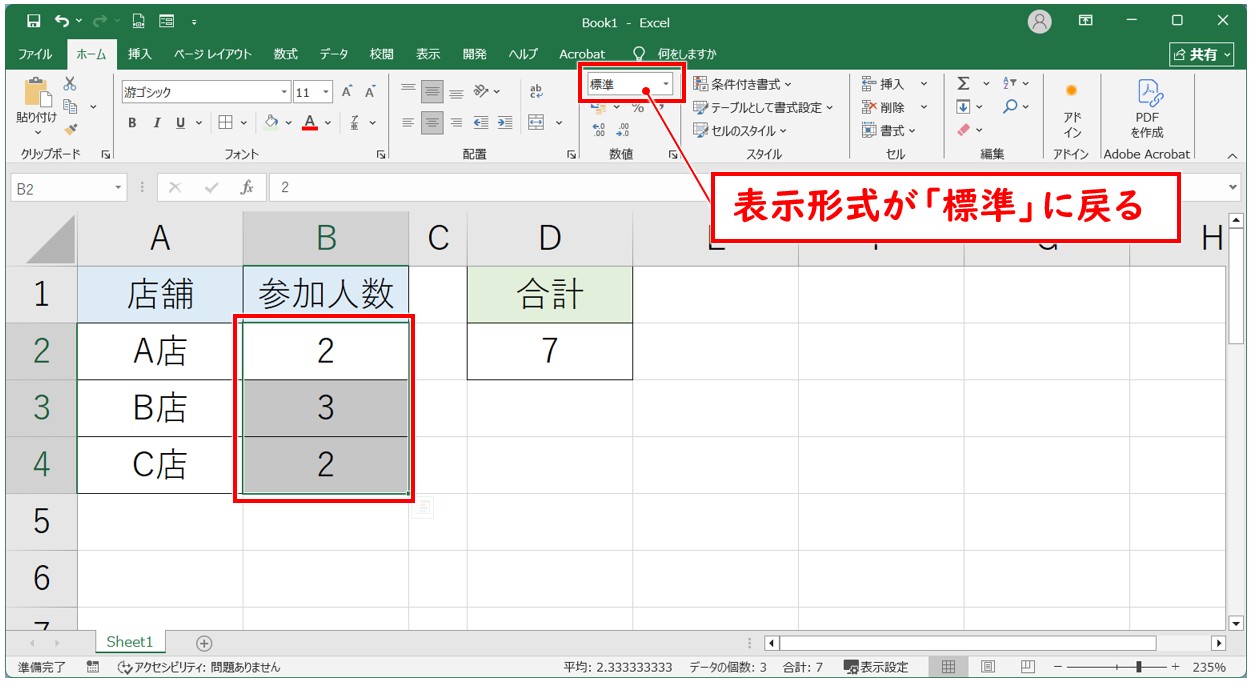Apply borders to the cells
The height and width of the screenshot is (685, 1252).
tap(226, 122)
